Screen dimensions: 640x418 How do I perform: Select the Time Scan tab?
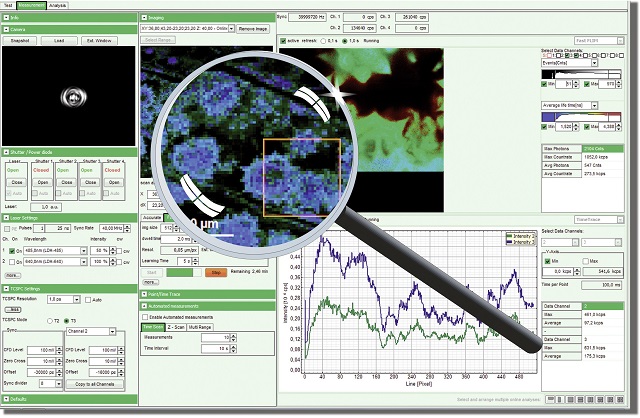153,327
